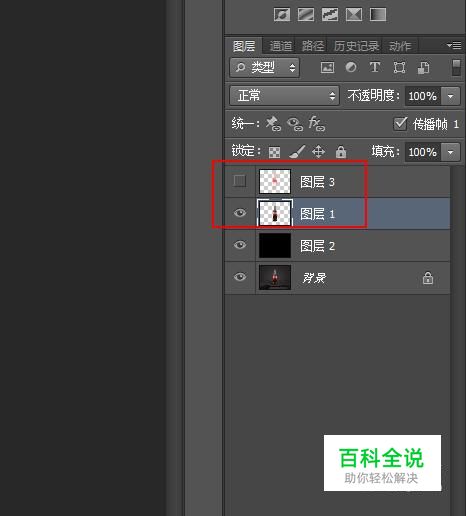
Task: Toggle the layer filtering on/off switch
Action: 456,68
